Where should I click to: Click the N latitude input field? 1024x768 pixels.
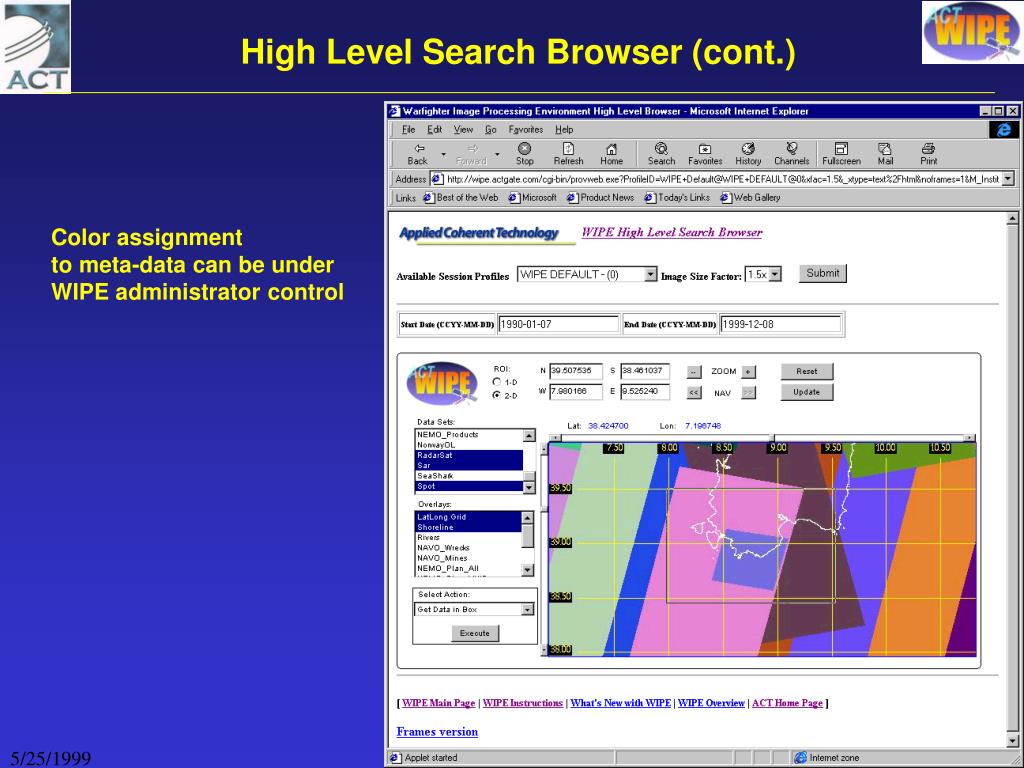coord(575,371)
